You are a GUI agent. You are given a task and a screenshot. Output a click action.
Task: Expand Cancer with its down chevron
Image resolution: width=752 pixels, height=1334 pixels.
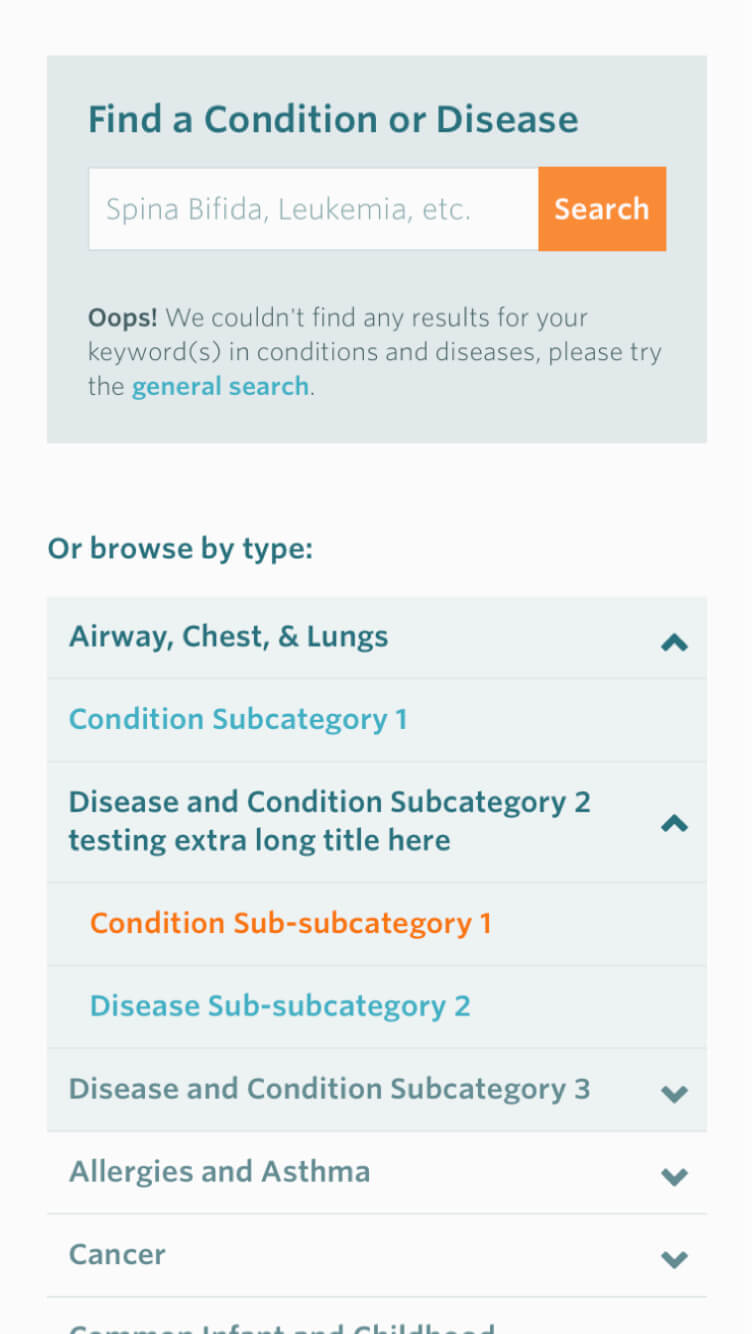(x=675, y=1260)
